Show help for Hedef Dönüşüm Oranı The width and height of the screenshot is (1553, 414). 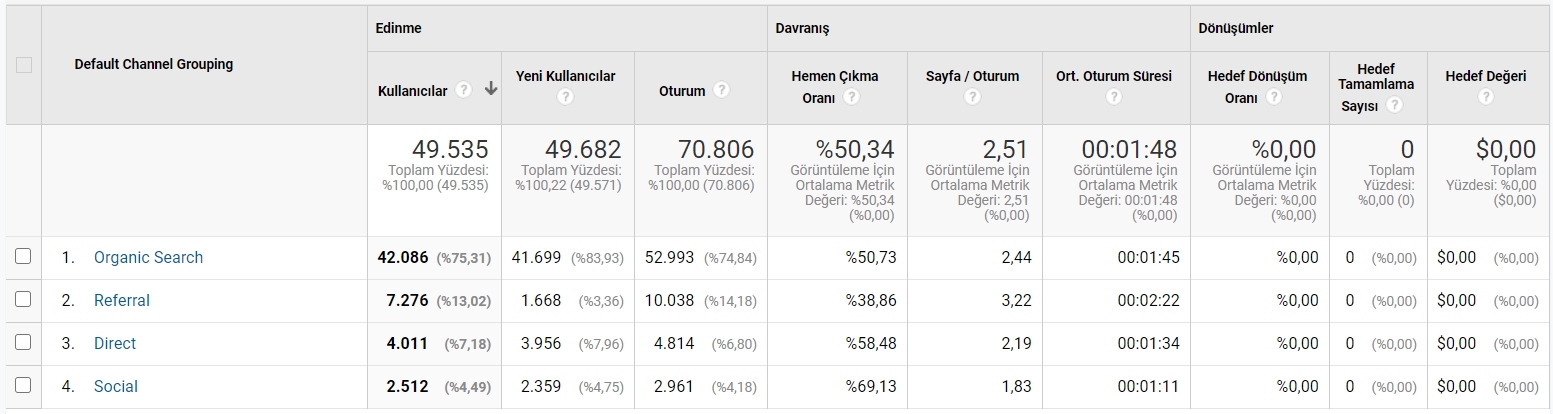1273,98
